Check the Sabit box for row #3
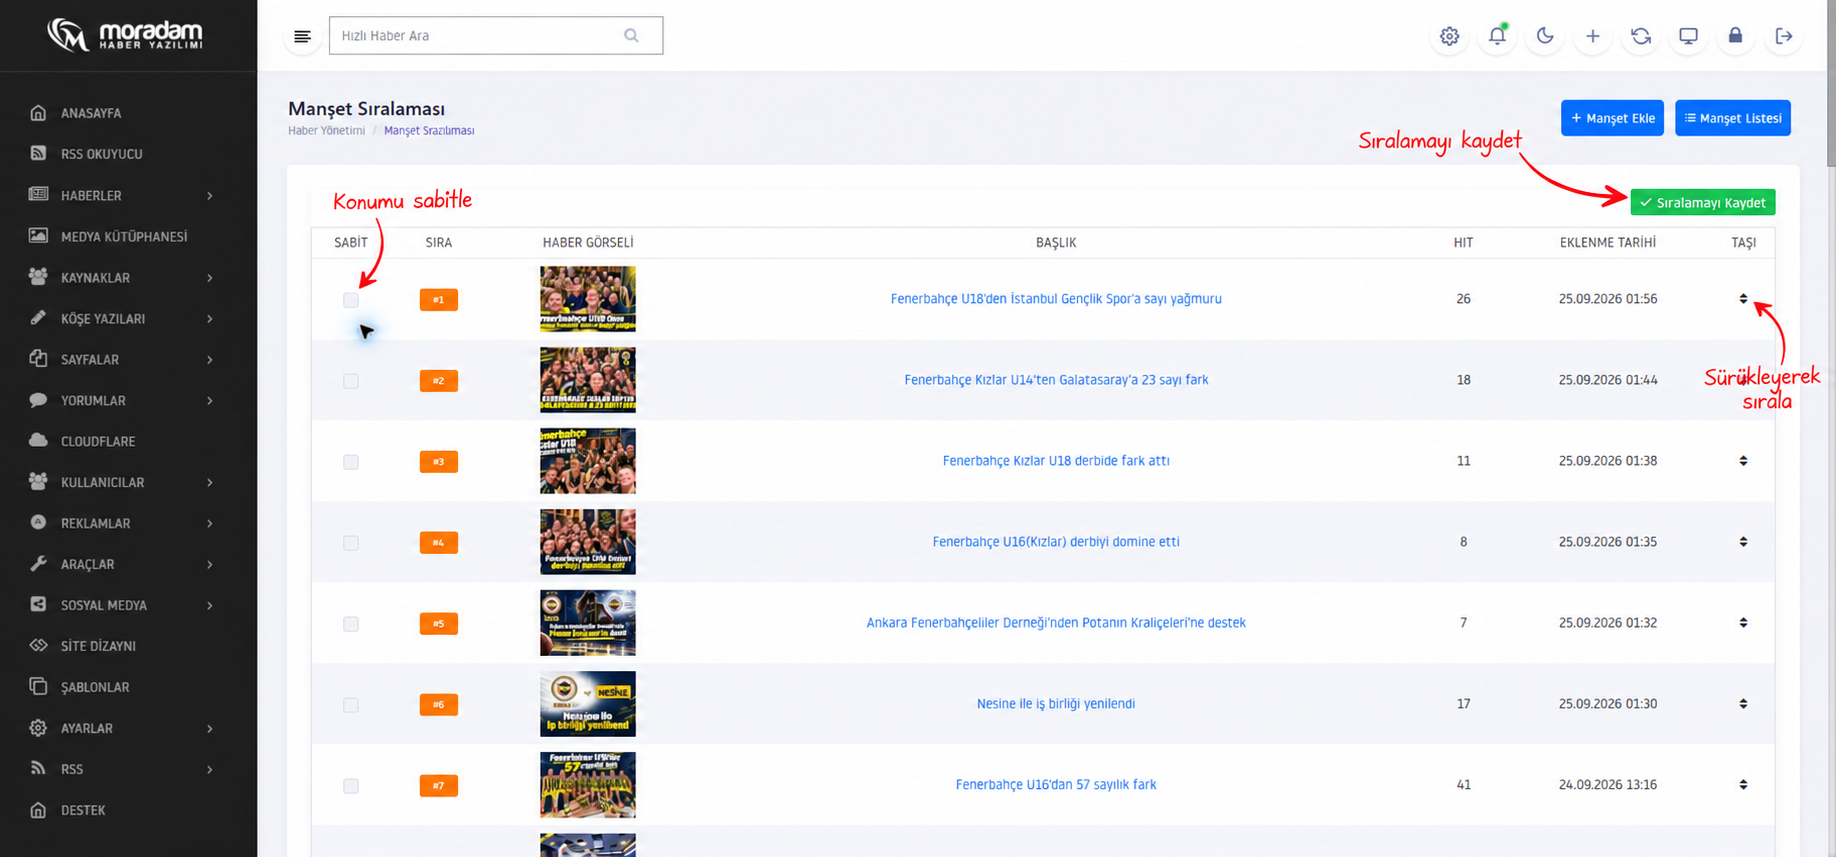 coord(351,462)
